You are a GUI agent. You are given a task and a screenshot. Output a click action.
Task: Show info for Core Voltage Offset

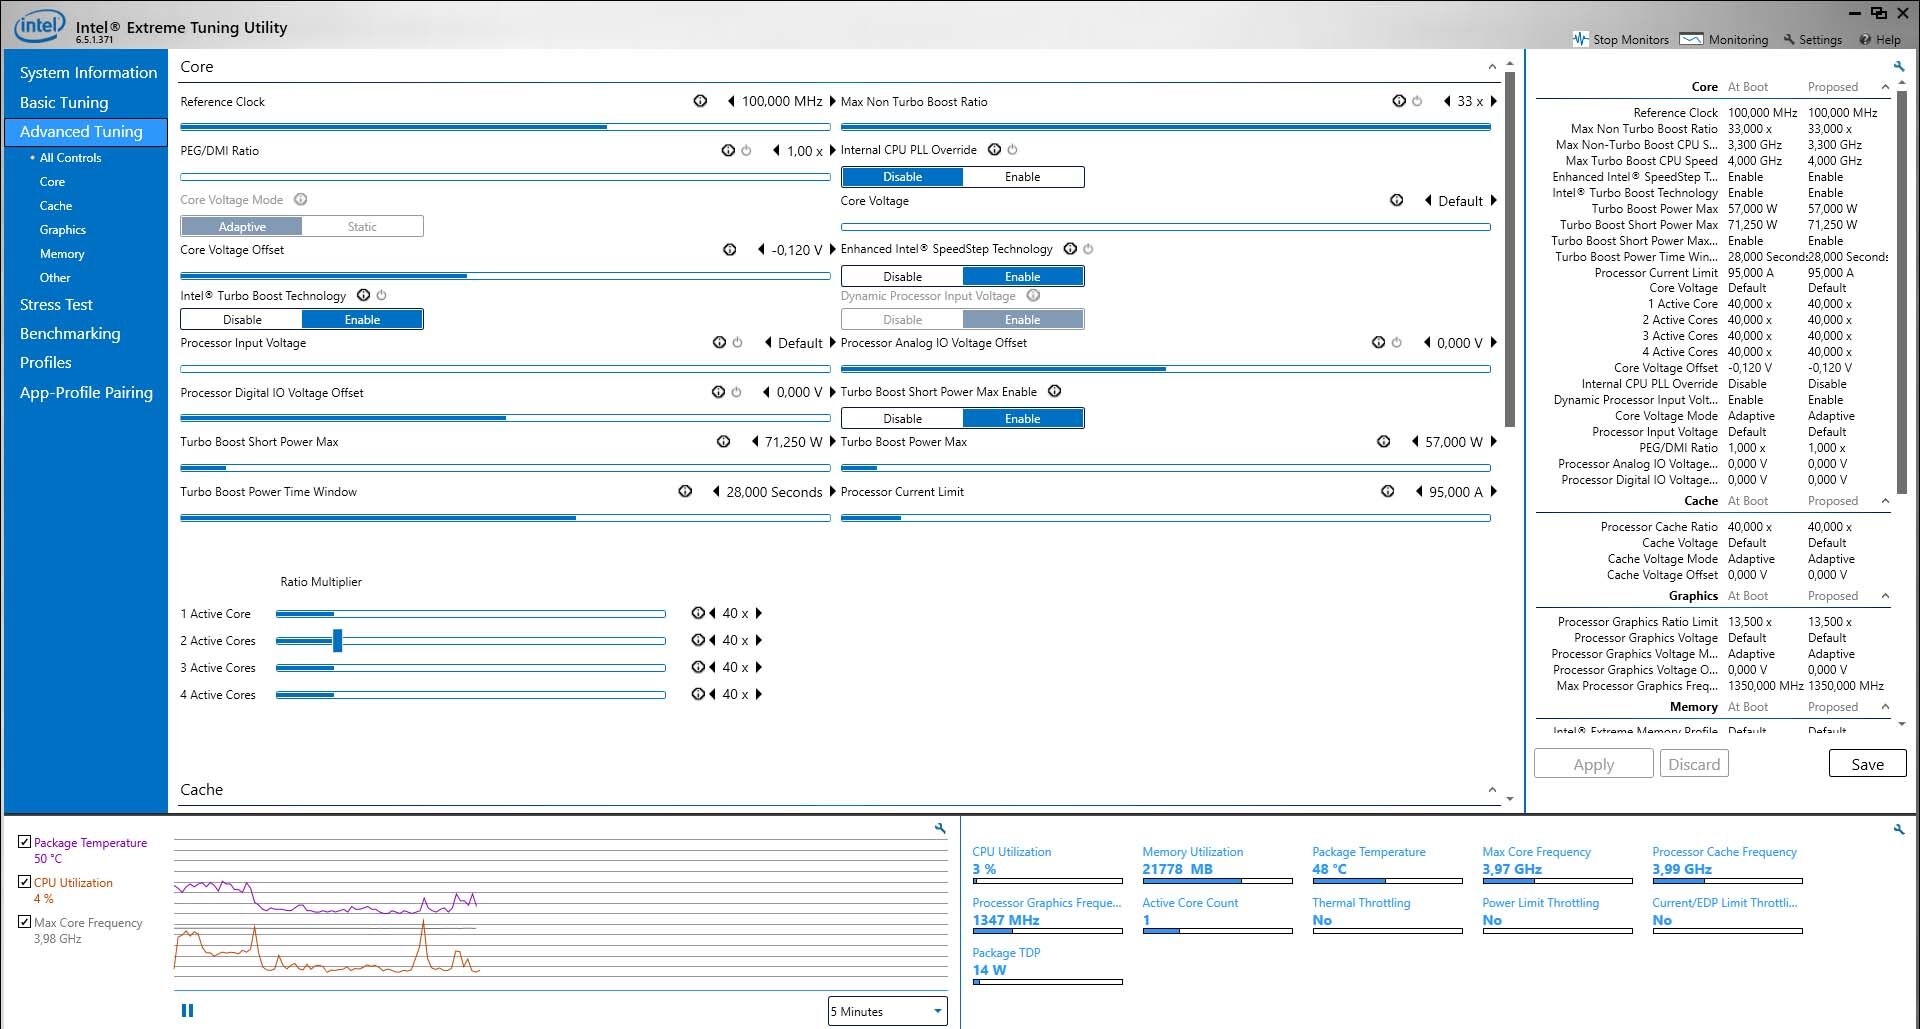point(729,249)
